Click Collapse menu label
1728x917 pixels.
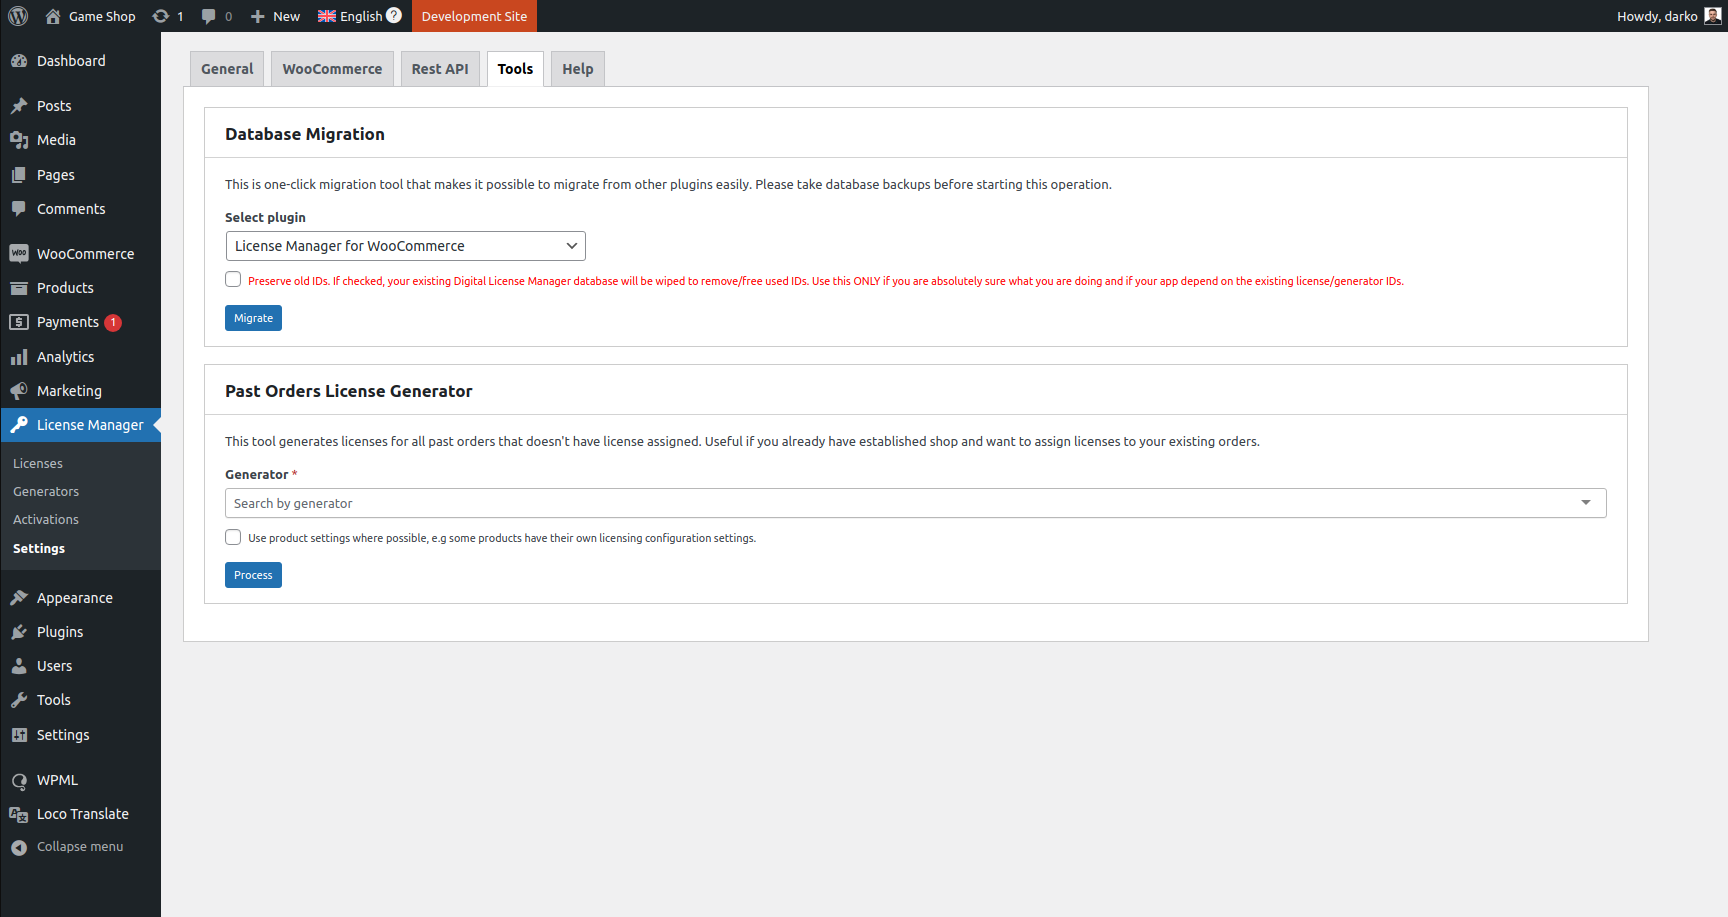[x=80, y=847]
